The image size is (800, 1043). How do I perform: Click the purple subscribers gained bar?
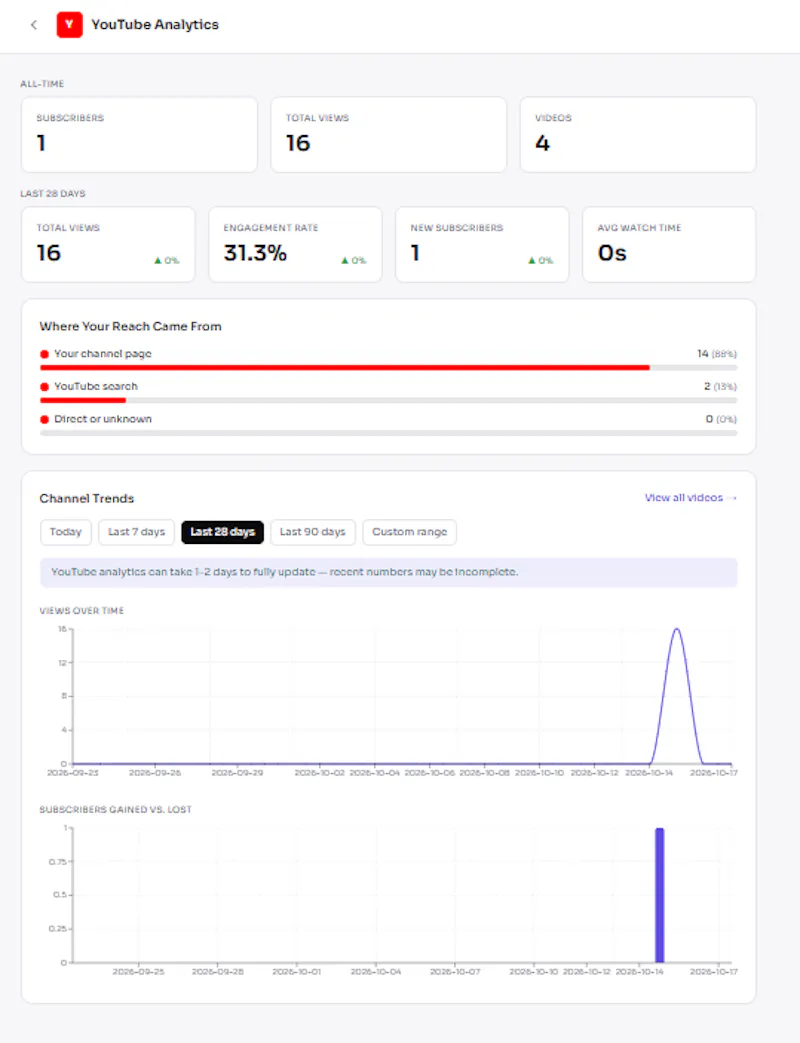[660, 895]
